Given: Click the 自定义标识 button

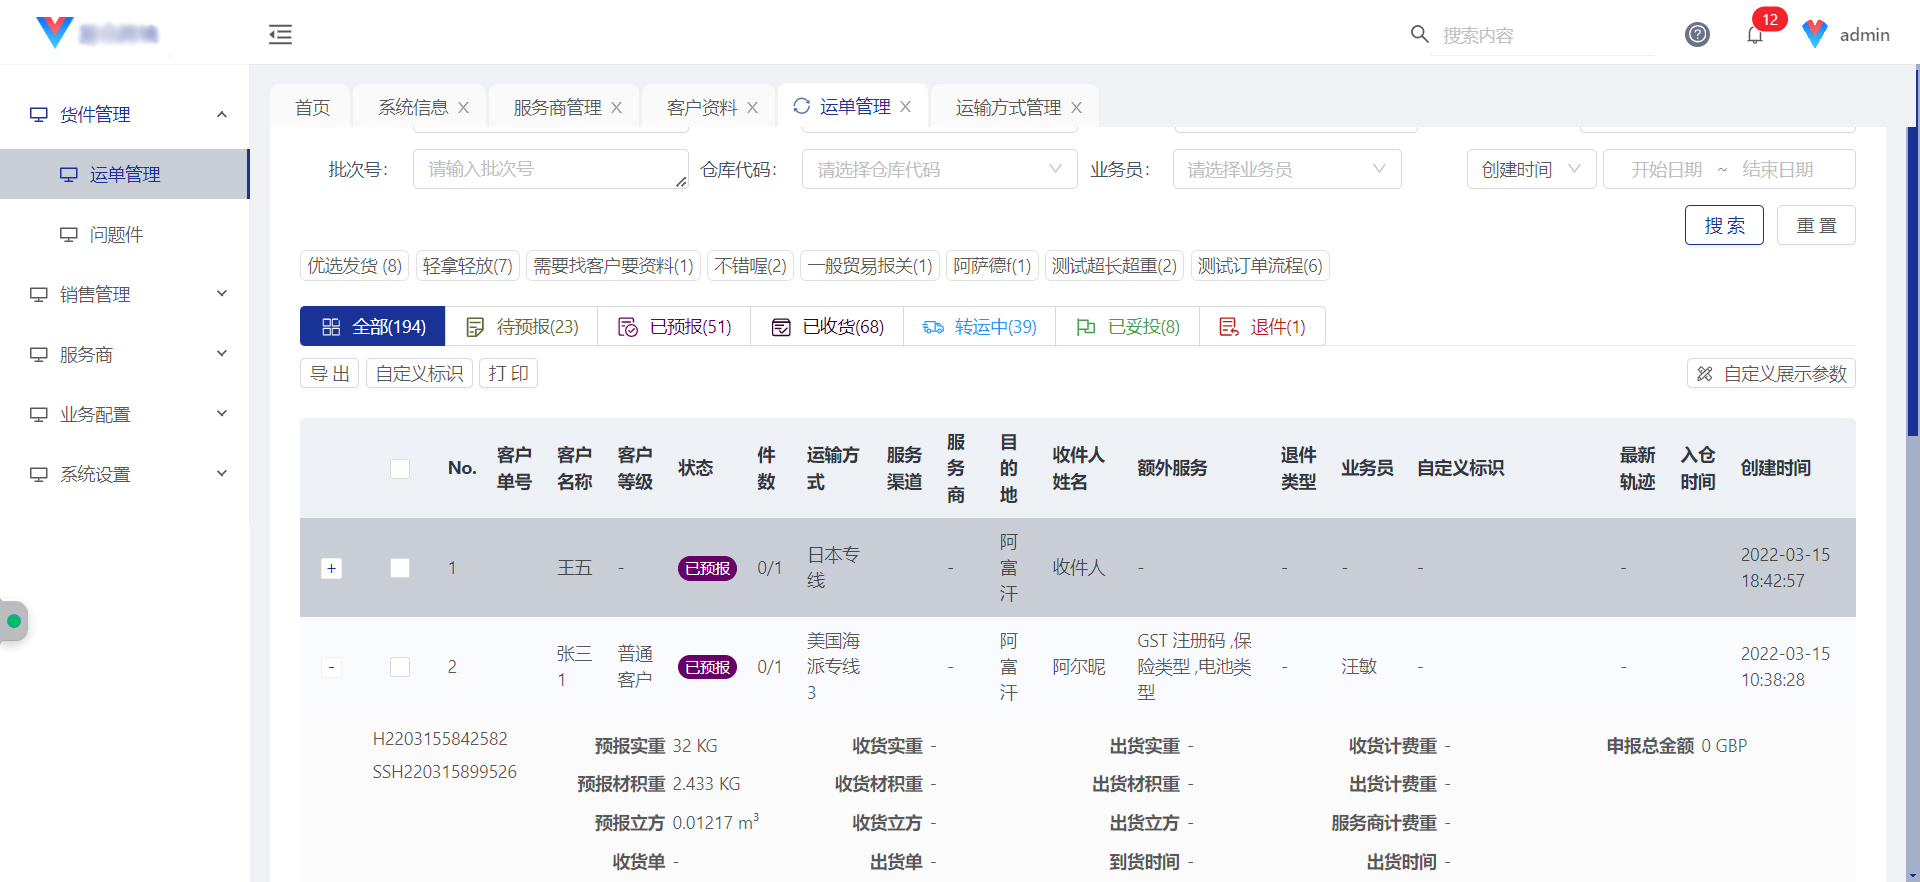Looking at the screenshot, I should [419, 373].
